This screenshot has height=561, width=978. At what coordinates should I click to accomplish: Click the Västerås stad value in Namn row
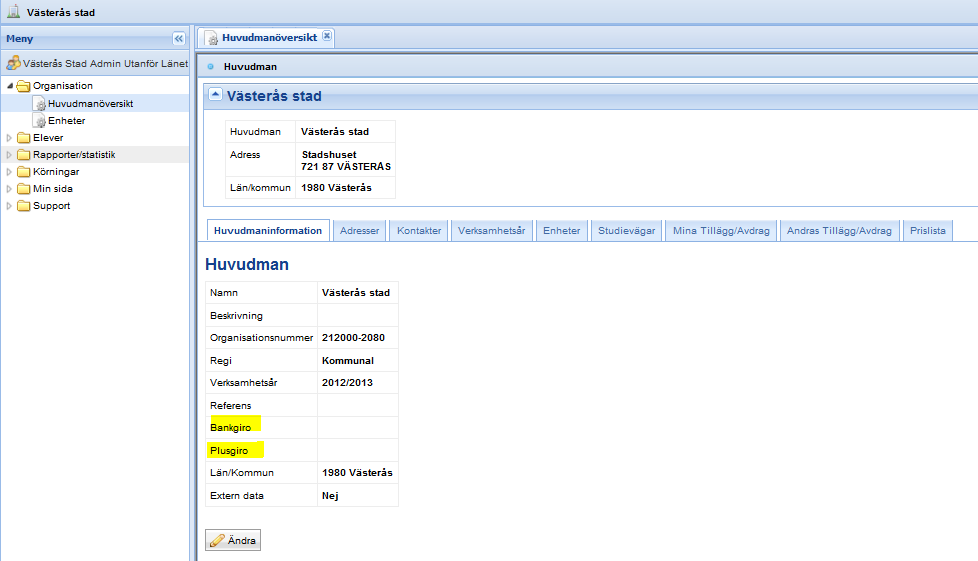click(x=356, y=293)
